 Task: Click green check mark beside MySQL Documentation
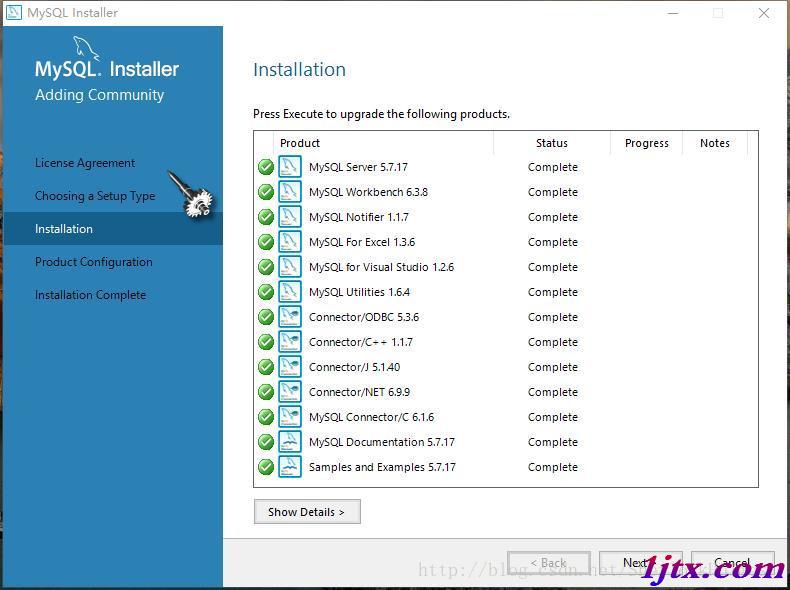click(266, 442)
